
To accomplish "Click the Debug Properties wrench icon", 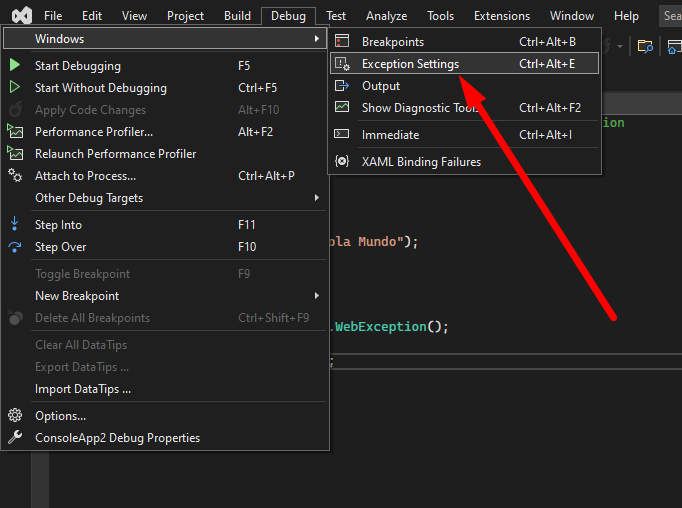I will [x=15, y=438].
